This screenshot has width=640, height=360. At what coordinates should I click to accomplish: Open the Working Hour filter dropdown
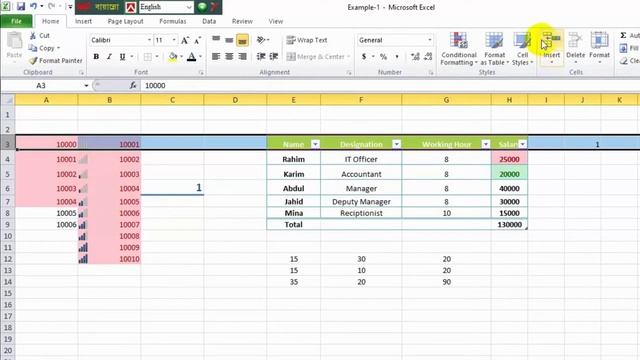tap(485, 144)
